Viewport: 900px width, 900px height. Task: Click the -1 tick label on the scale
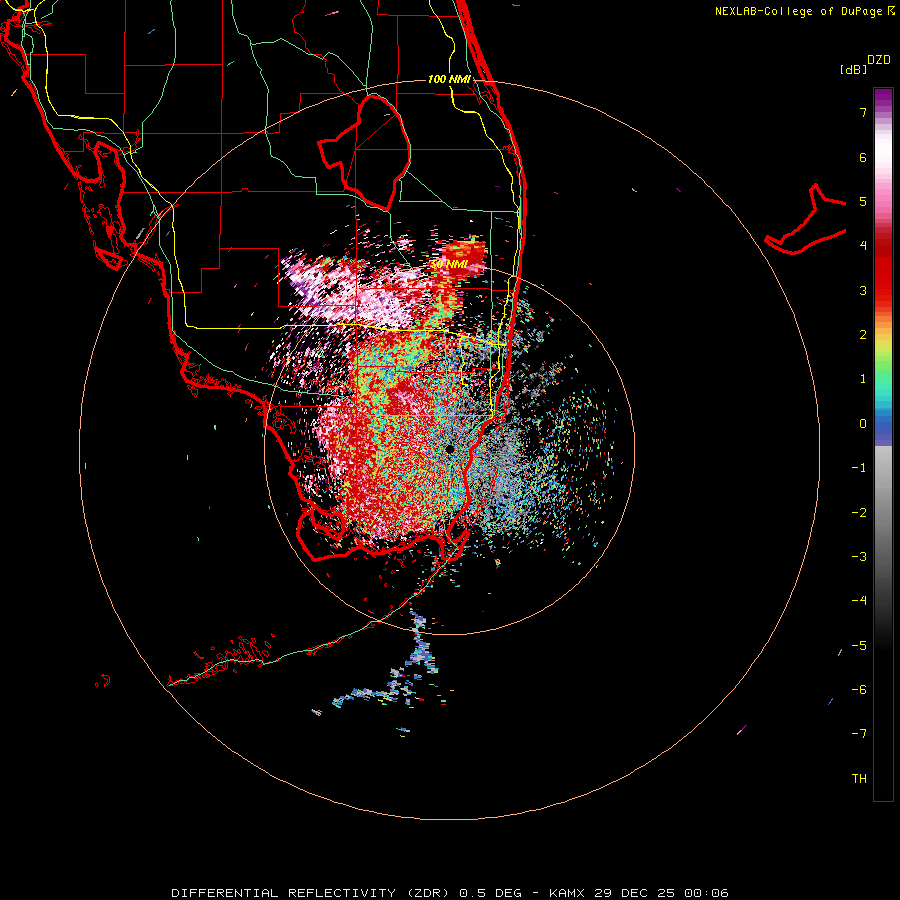[x=859, y=468]
